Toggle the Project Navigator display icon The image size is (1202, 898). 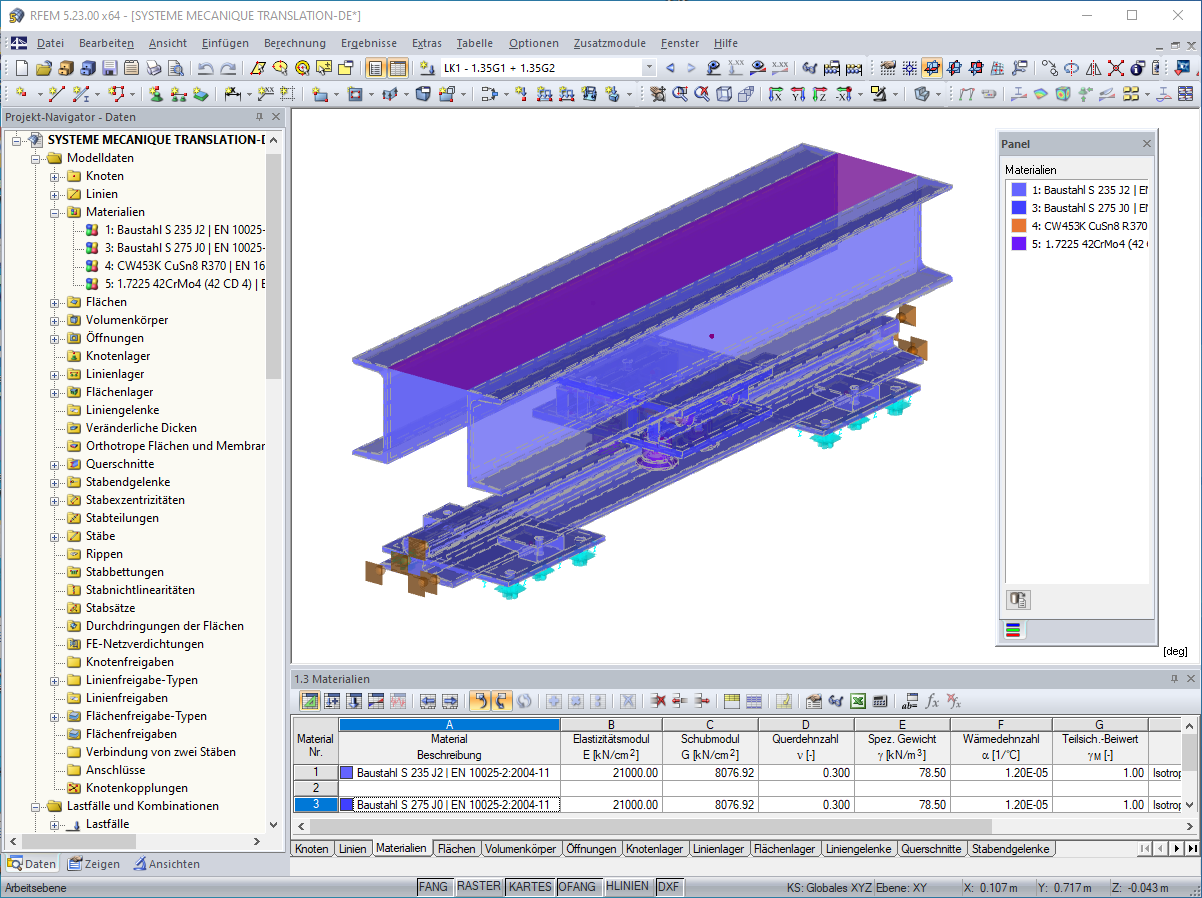pos(376,68)
